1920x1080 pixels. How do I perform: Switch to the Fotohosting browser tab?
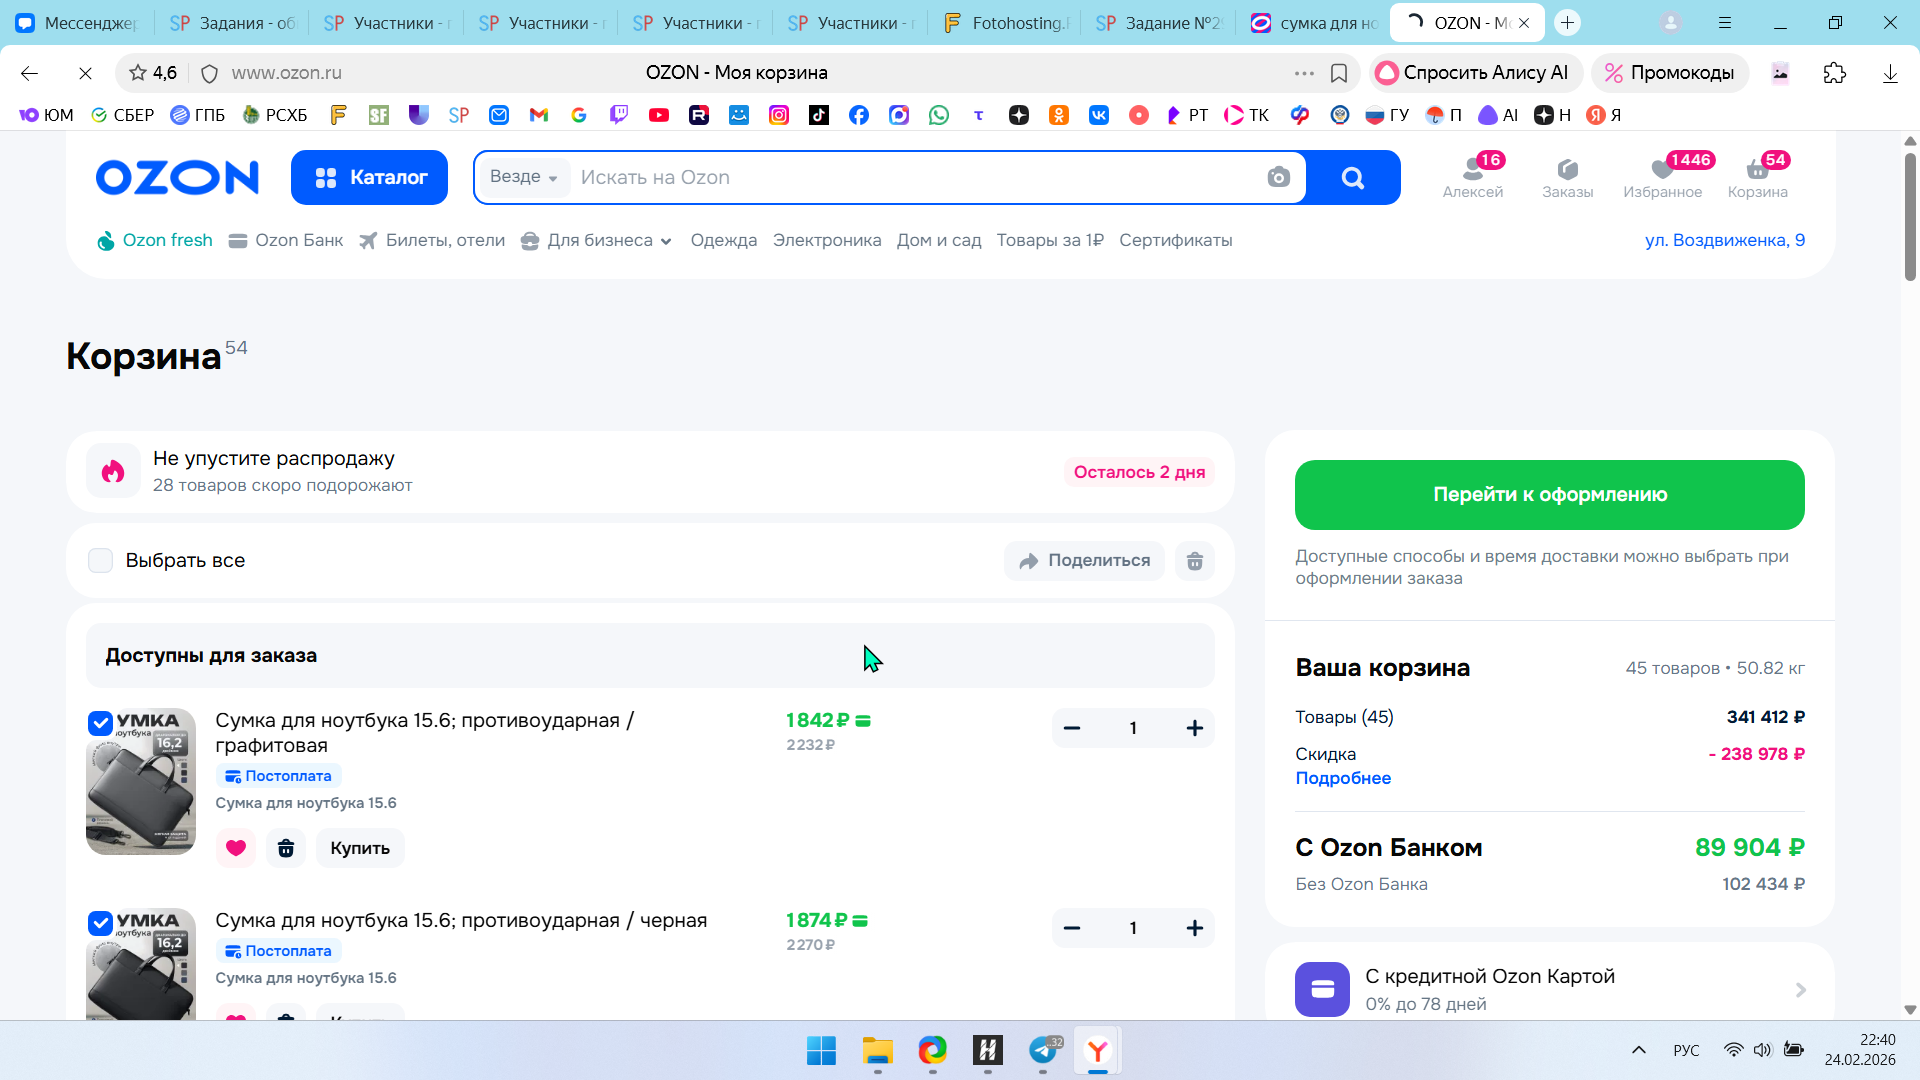pos(1006,23)
